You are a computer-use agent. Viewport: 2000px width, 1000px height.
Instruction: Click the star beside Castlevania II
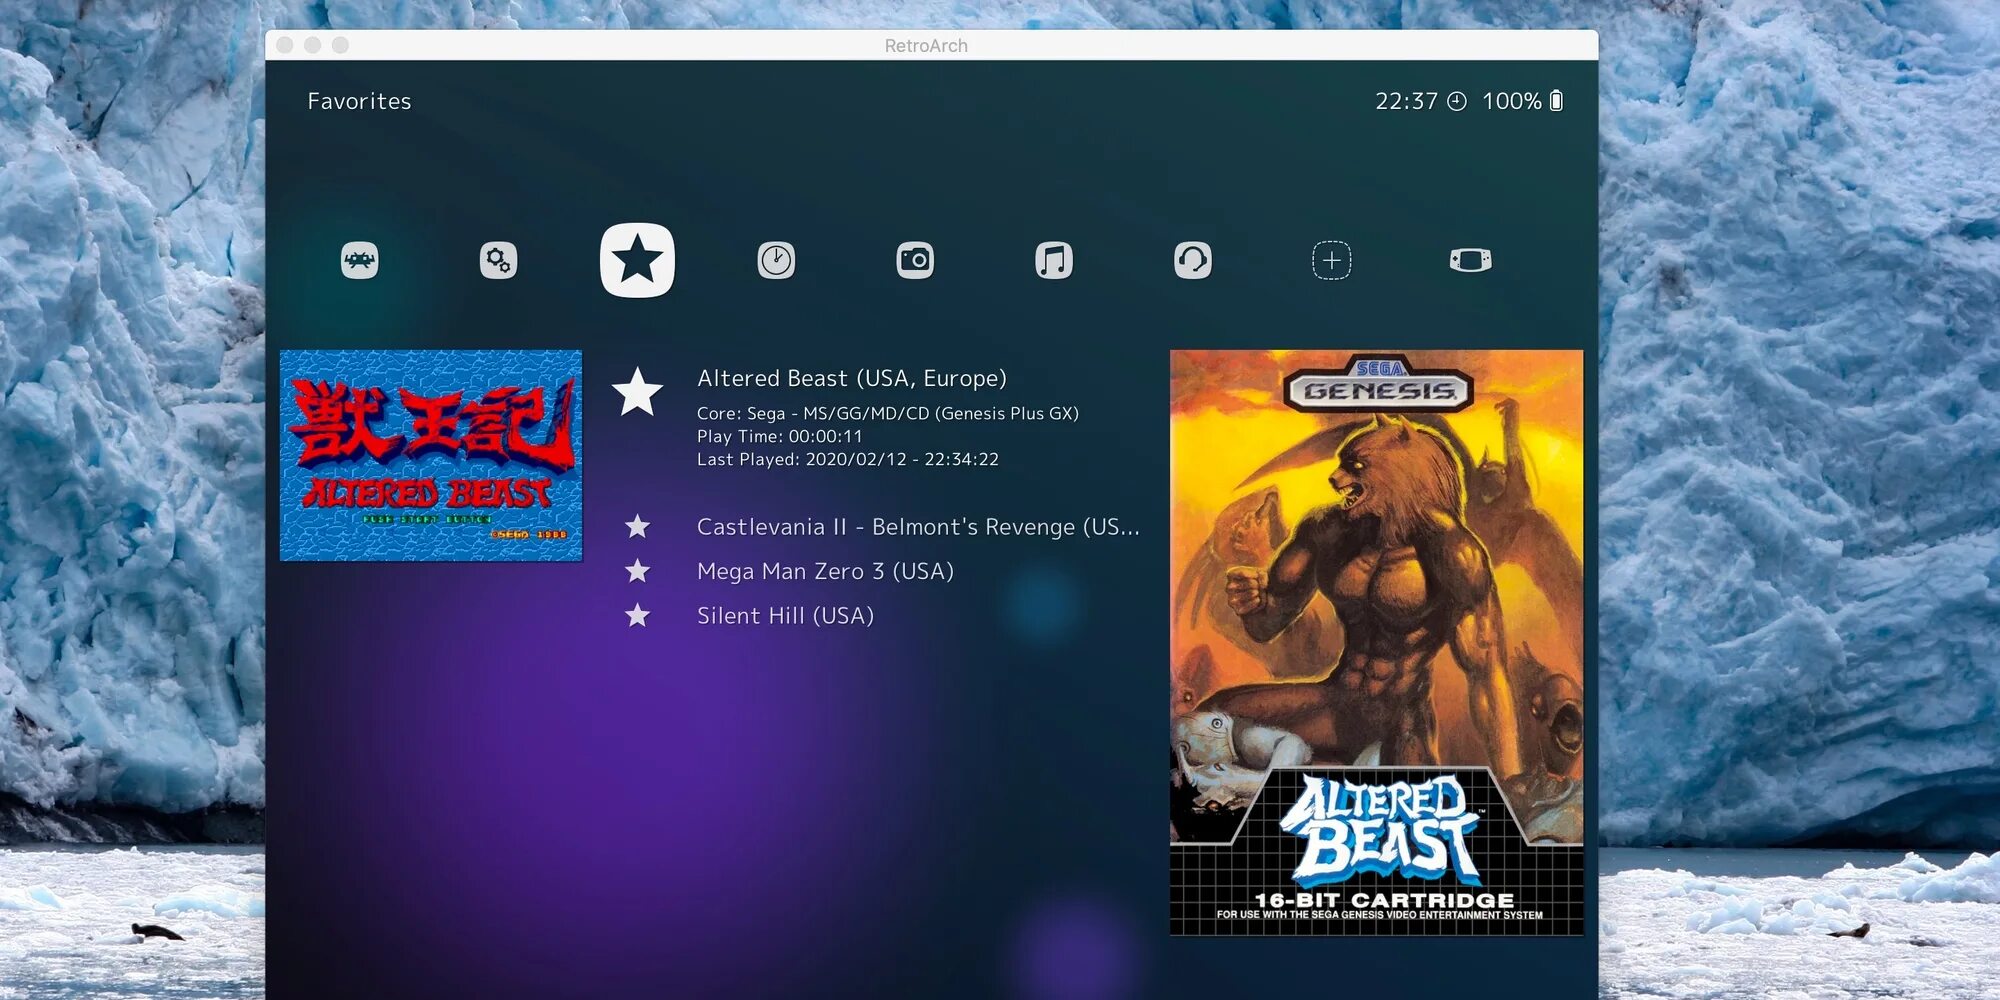637,526
